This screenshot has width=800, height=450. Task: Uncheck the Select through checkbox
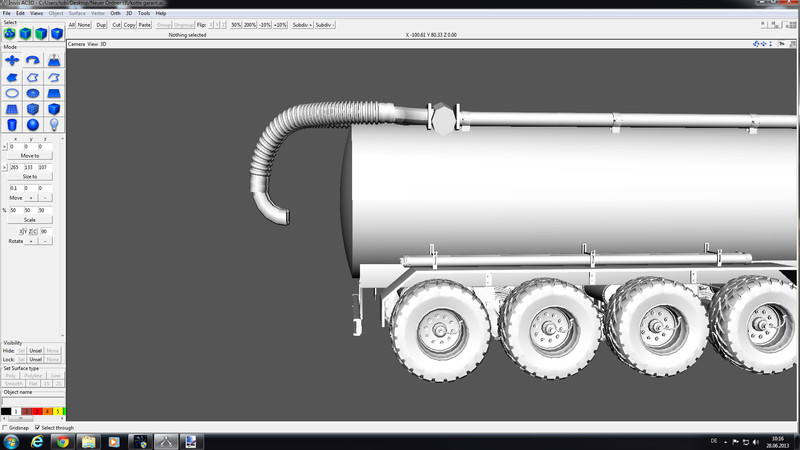37,428
